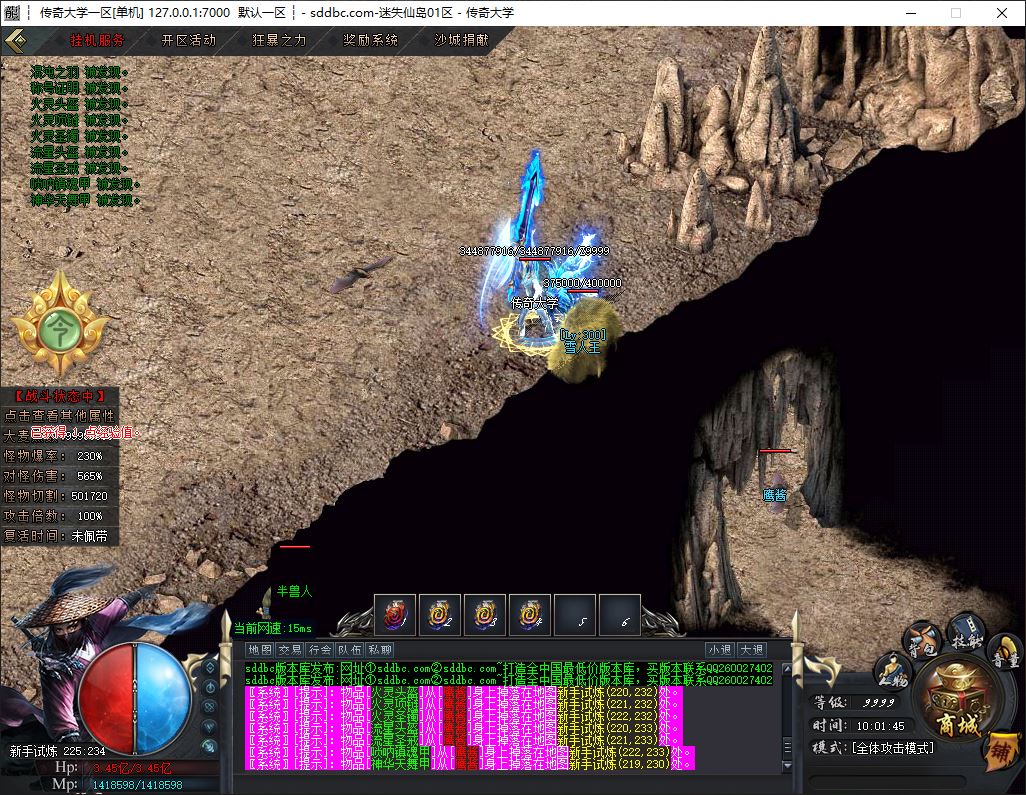Click the fourth round button beside orb

[x=210, y=726]
